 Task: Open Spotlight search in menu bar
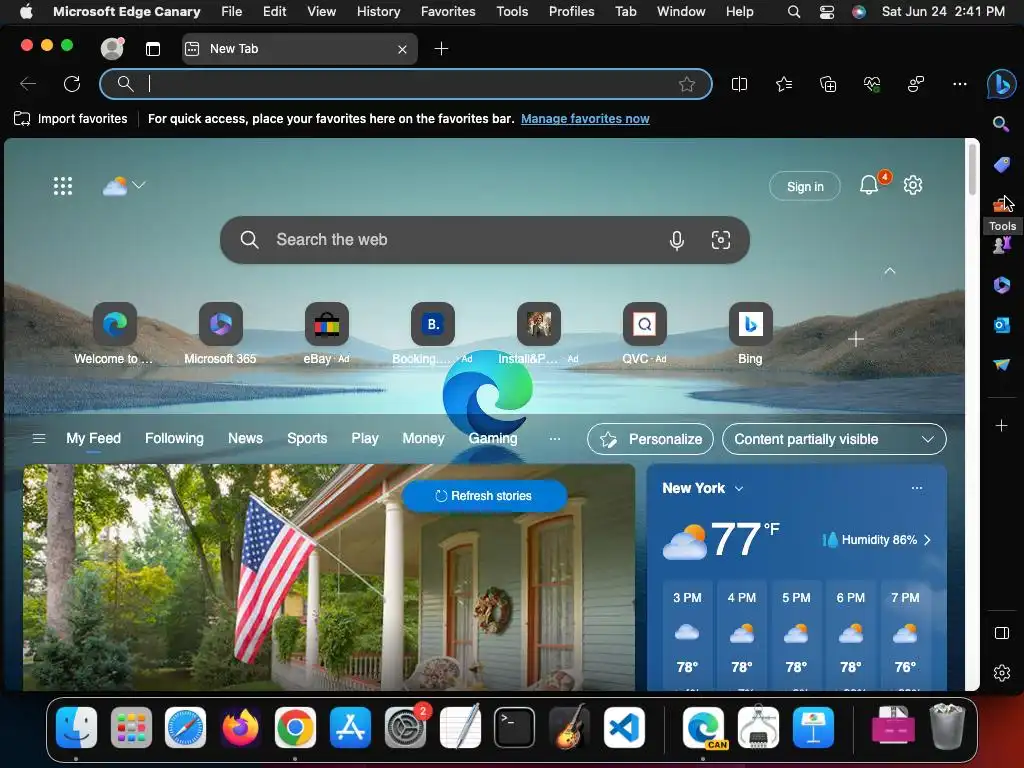[793, 11]
